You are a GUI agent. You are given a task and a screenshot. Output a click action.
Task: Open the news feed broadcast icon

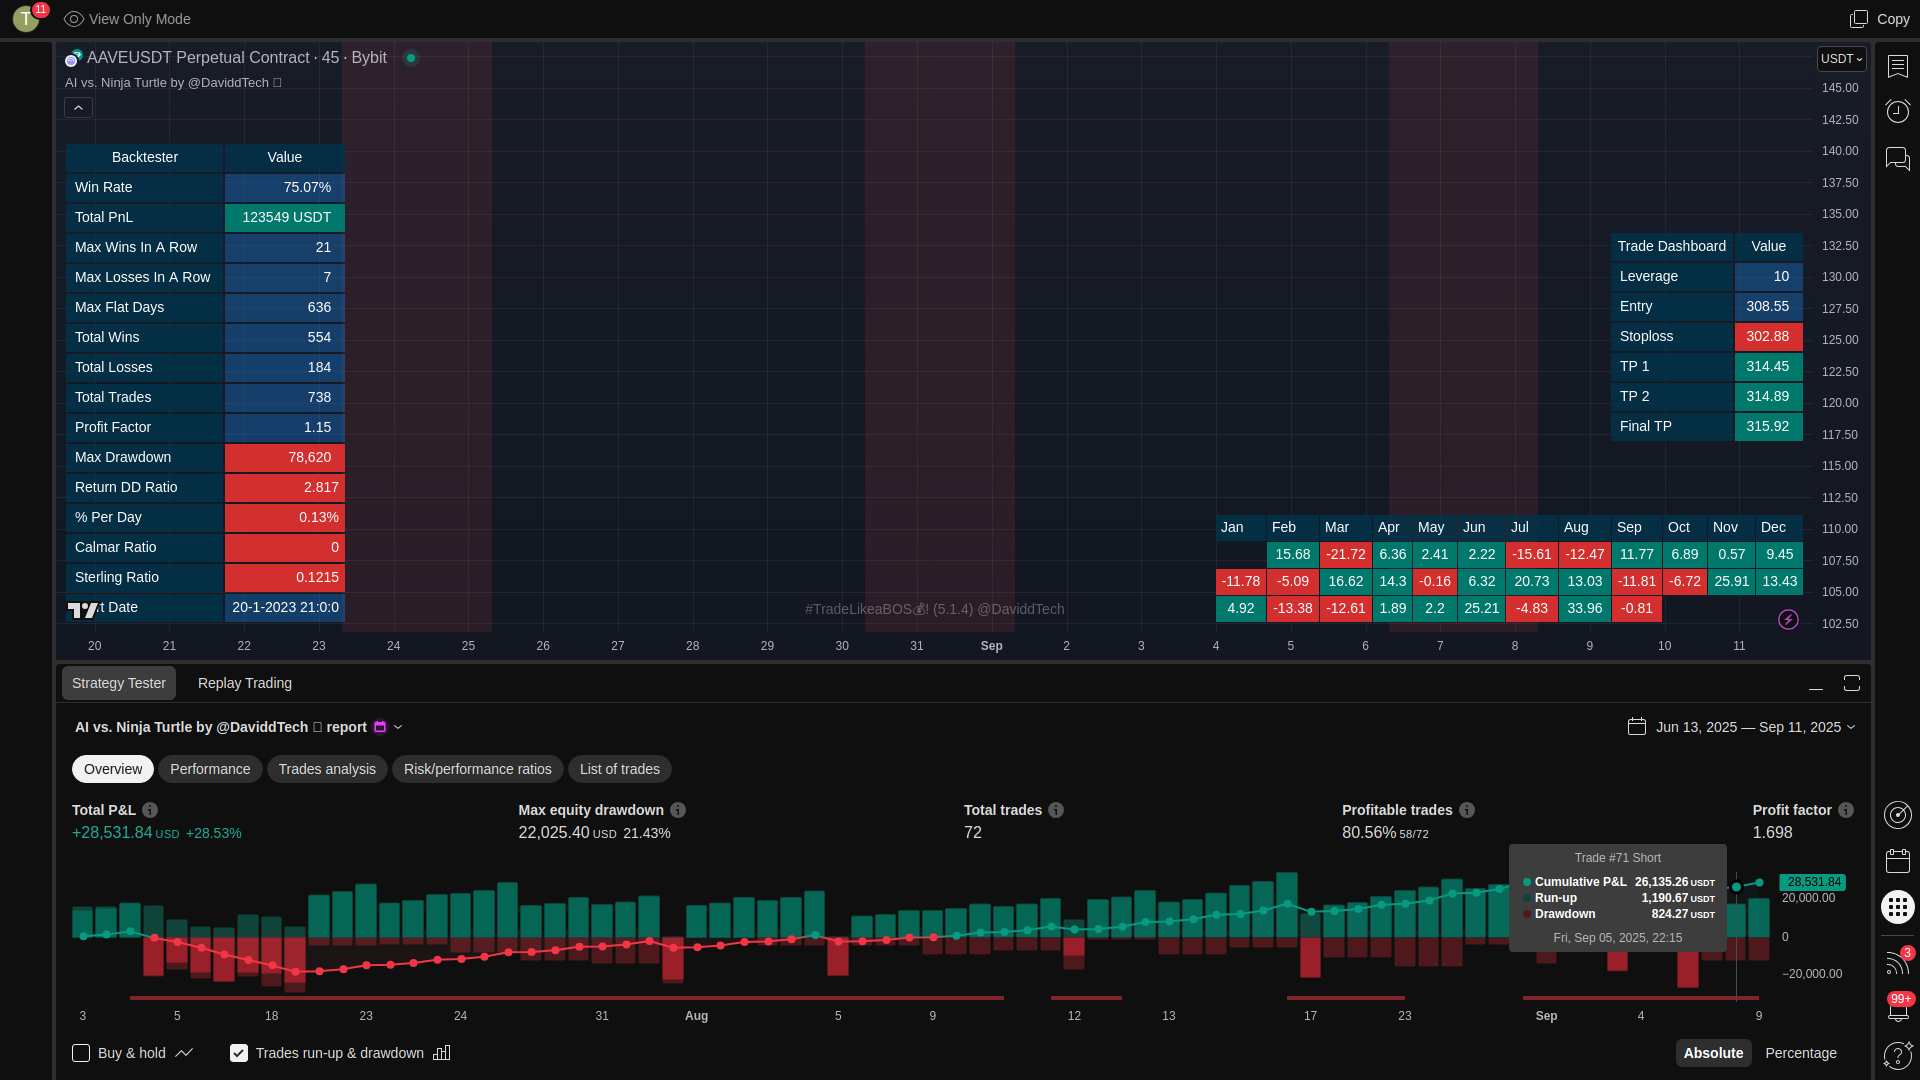coord(1897,962)
